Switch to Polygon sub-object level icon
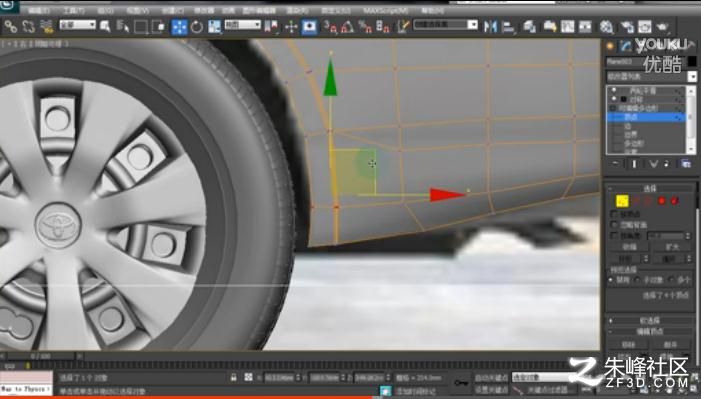 [662, 201]
